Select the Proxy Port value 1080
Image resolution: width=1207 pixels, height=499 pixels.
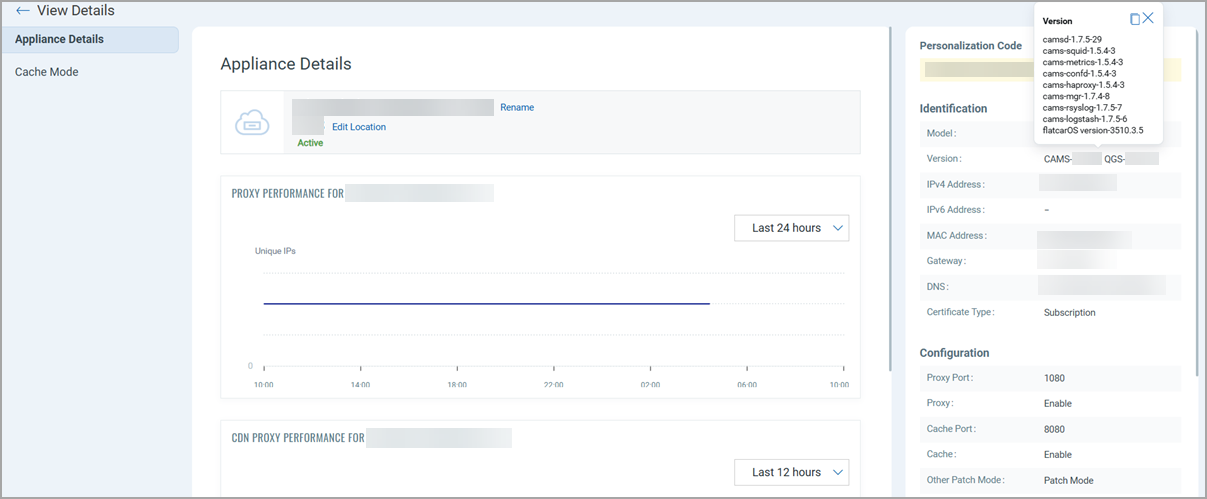pyautogui.click(x=1054, y=378)
